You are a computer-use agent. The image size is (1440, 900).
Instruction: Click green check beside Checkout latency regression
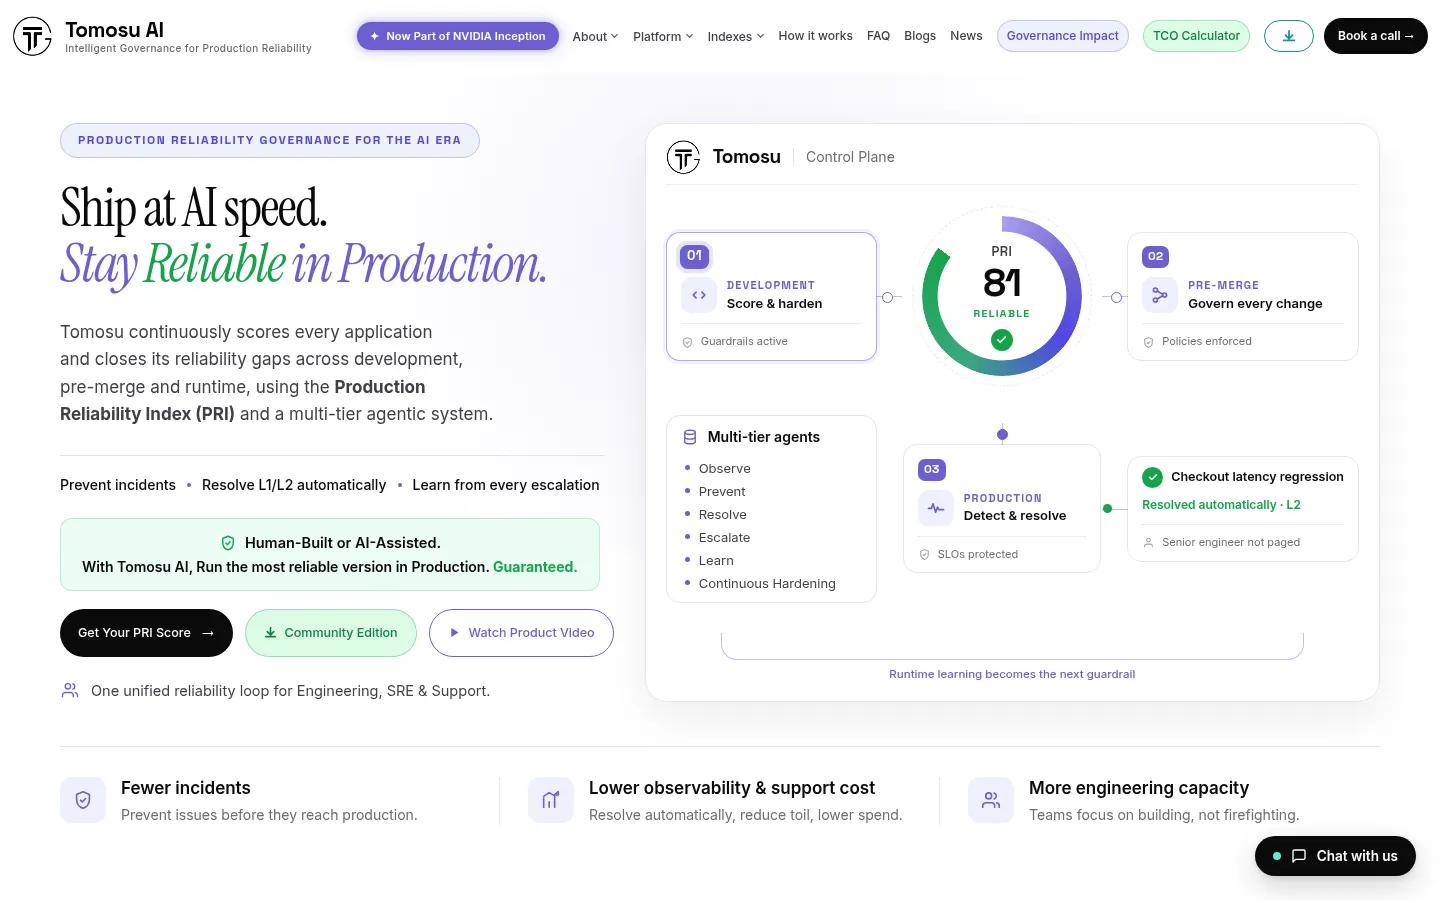(x=1153, y=477)
